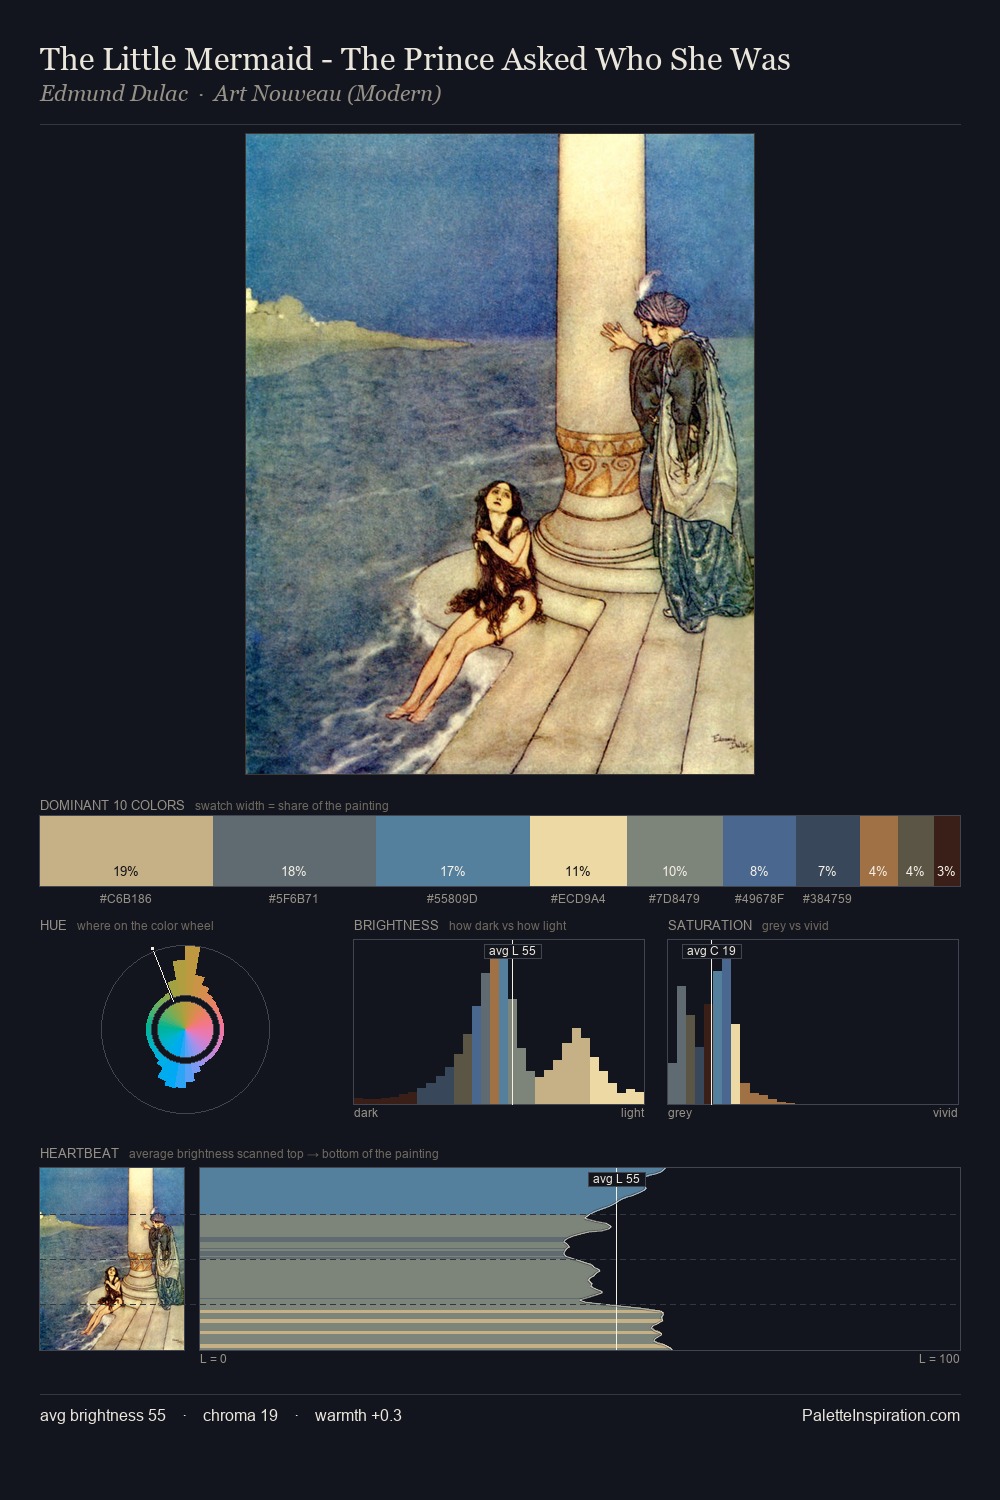
Task: Click the painting title heading
Action: [415, 59]
